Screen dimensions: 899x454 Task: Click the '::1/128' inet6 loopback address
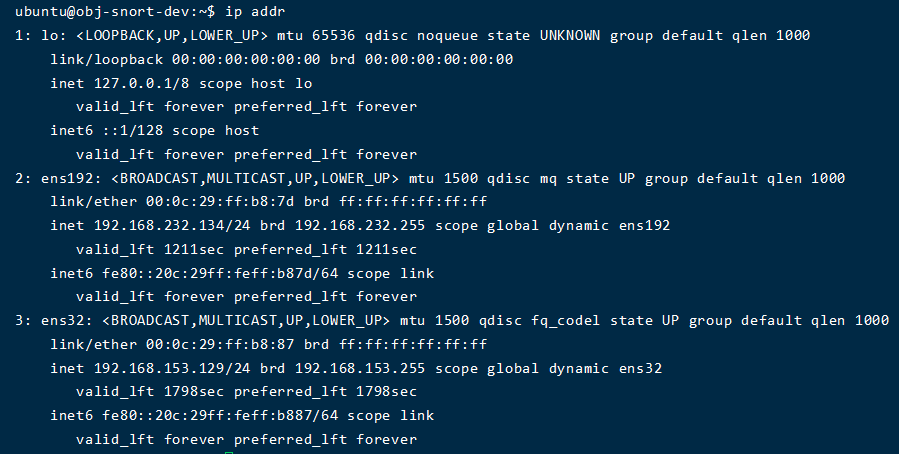pos(132,131)
